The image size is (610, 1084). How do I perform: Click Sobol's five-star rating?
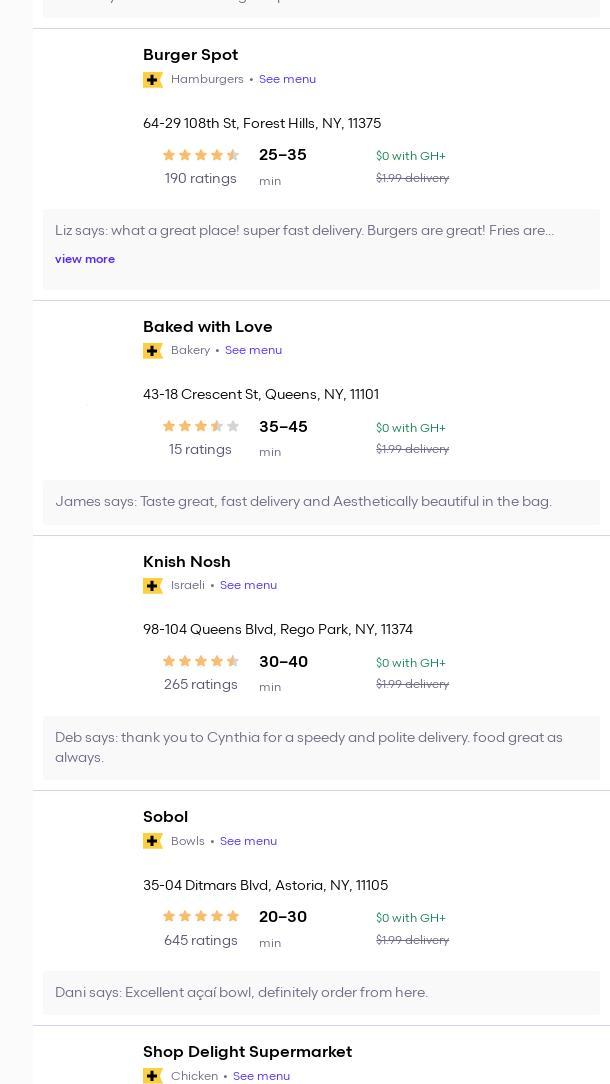(x=201, y=917)
